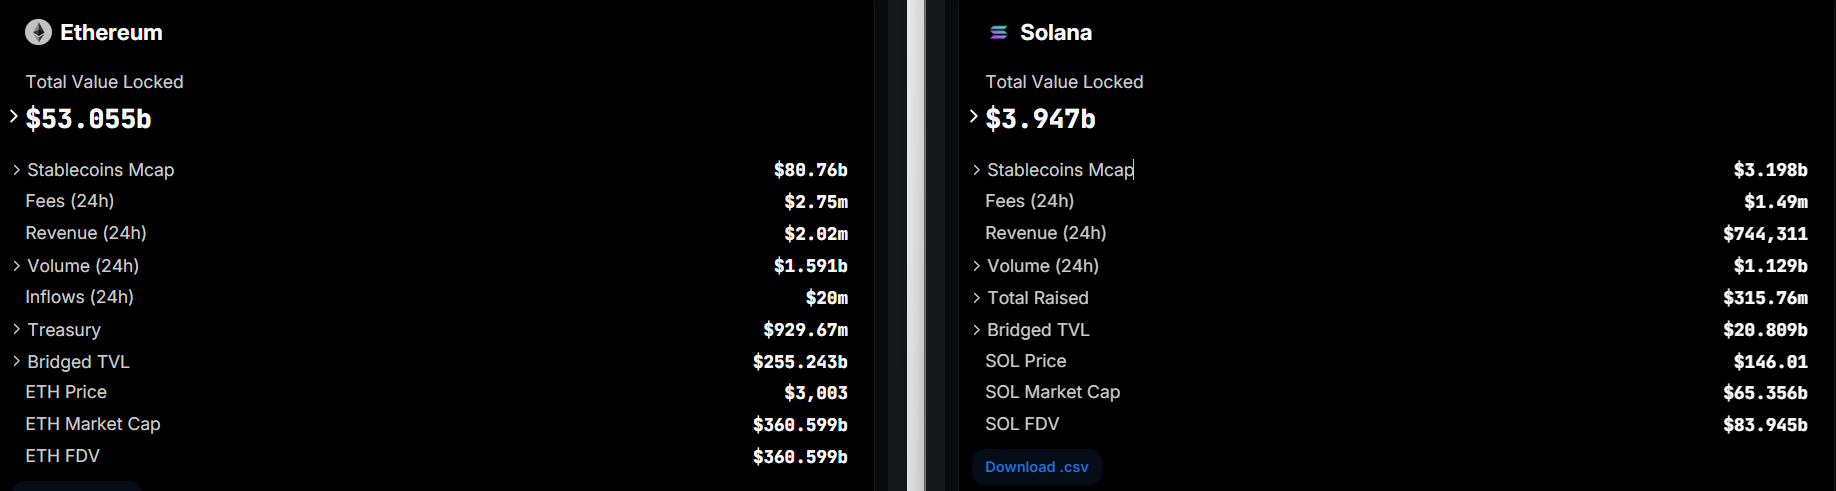Expand Ethereum Bridged TVL row
The height and width of the screenshot is (491, 1836).
tap(16, 362)
